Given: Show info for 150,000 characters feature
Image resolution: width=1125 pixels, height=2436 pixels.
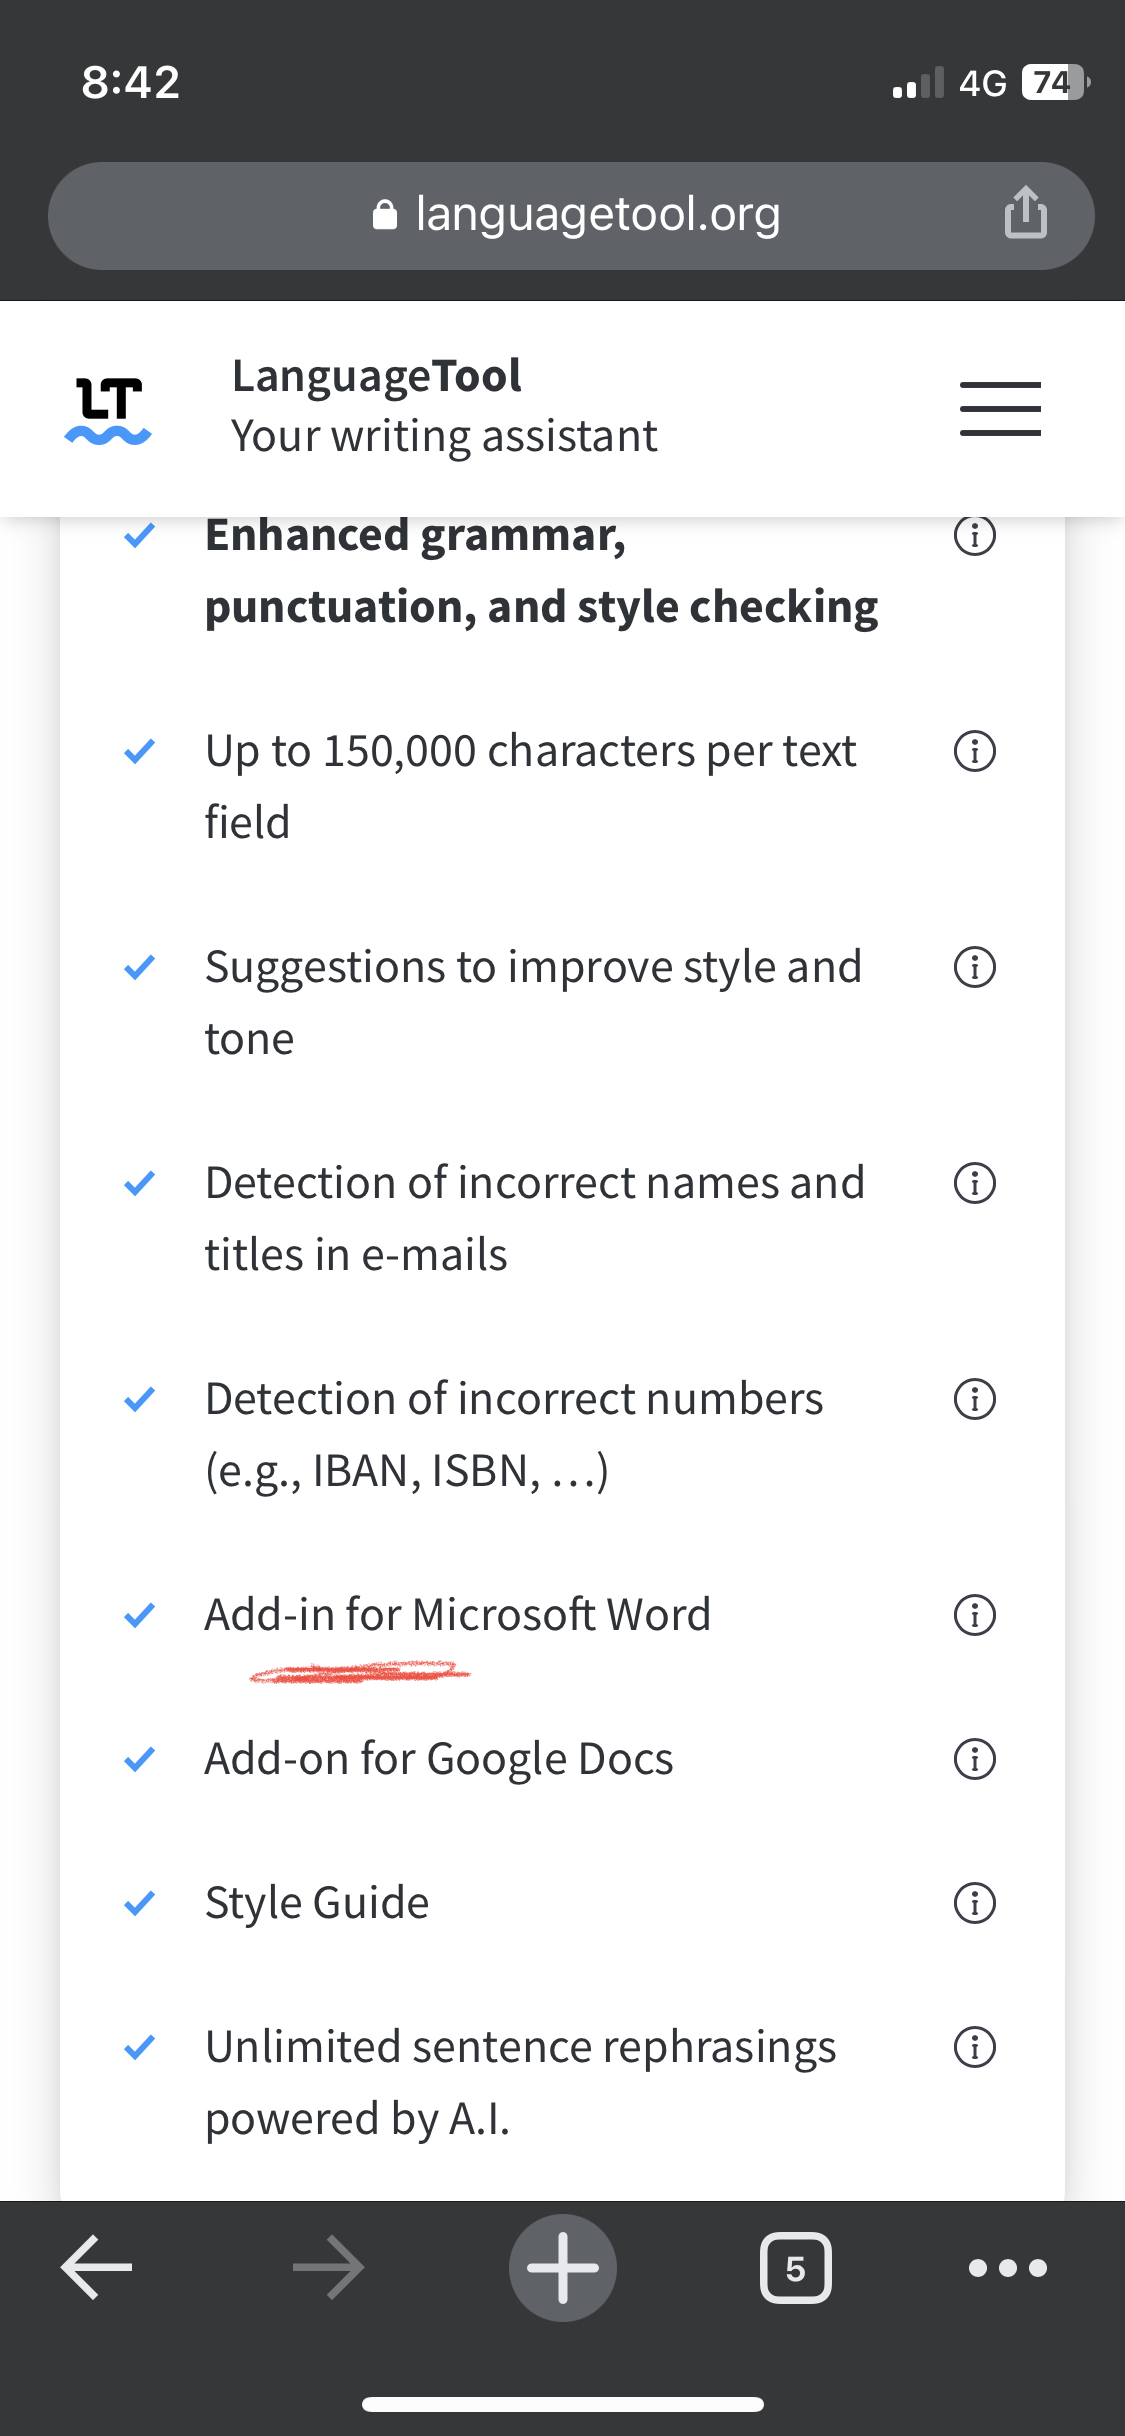Looking at the screenshot, I should point(975,751).
